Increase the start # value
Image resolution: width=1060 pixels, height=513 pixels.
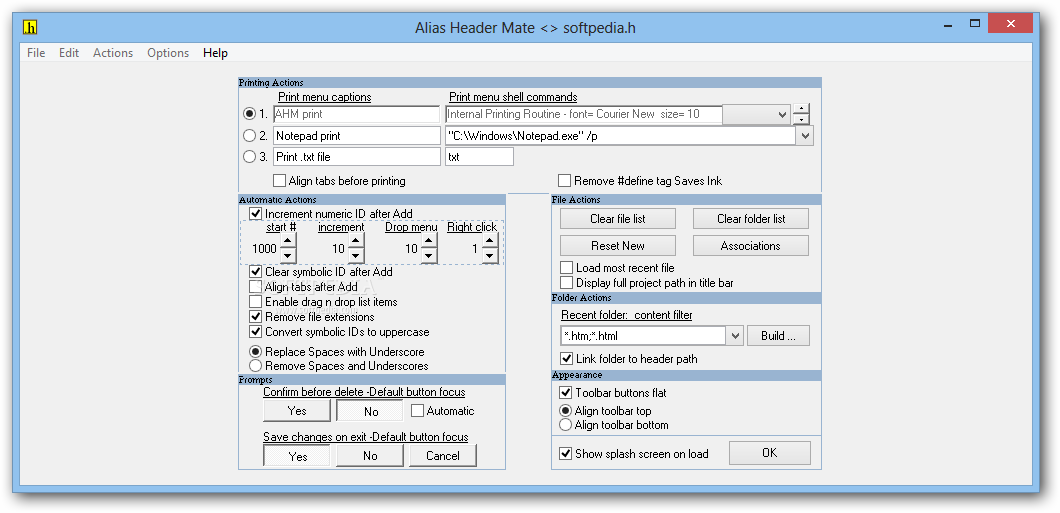288,242
